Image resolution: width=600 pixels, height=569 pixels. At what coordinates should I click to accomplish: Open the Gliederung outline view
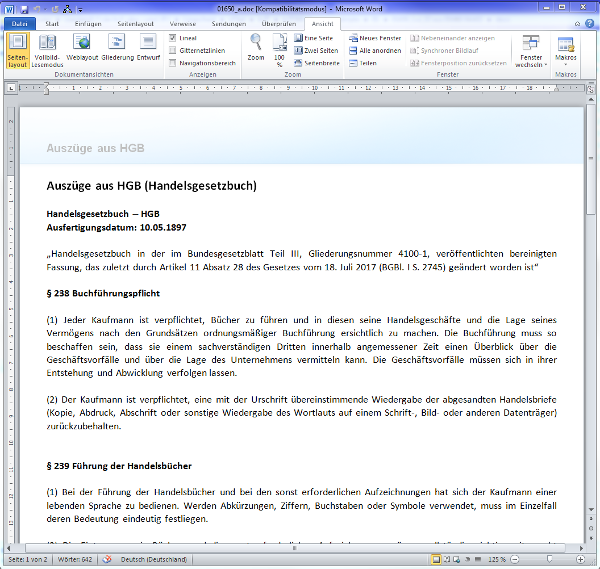pos(117,48)
